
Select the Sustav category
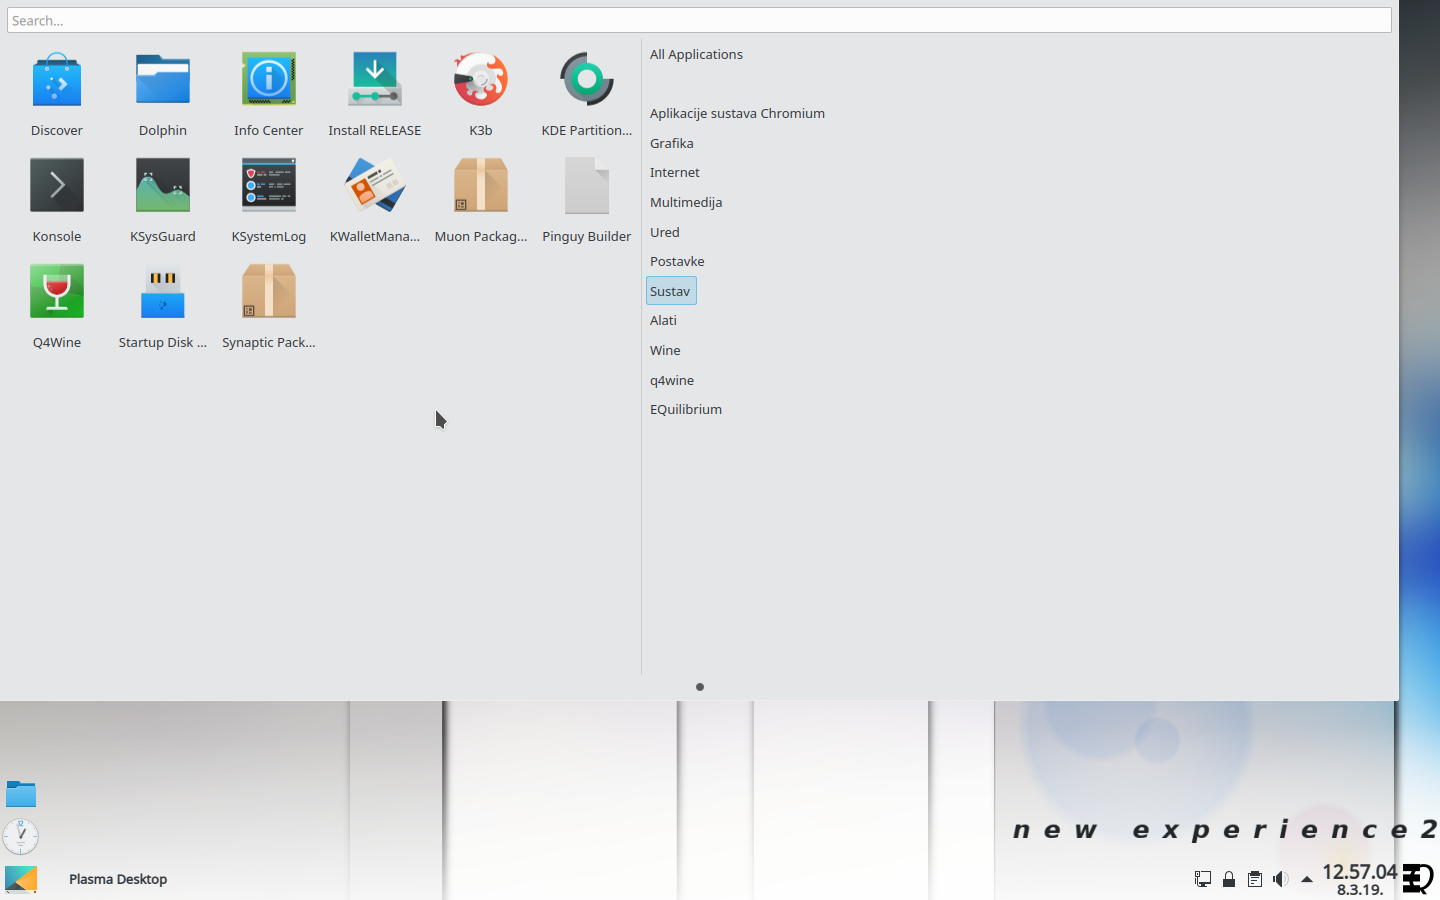click(x=671, y=291)
